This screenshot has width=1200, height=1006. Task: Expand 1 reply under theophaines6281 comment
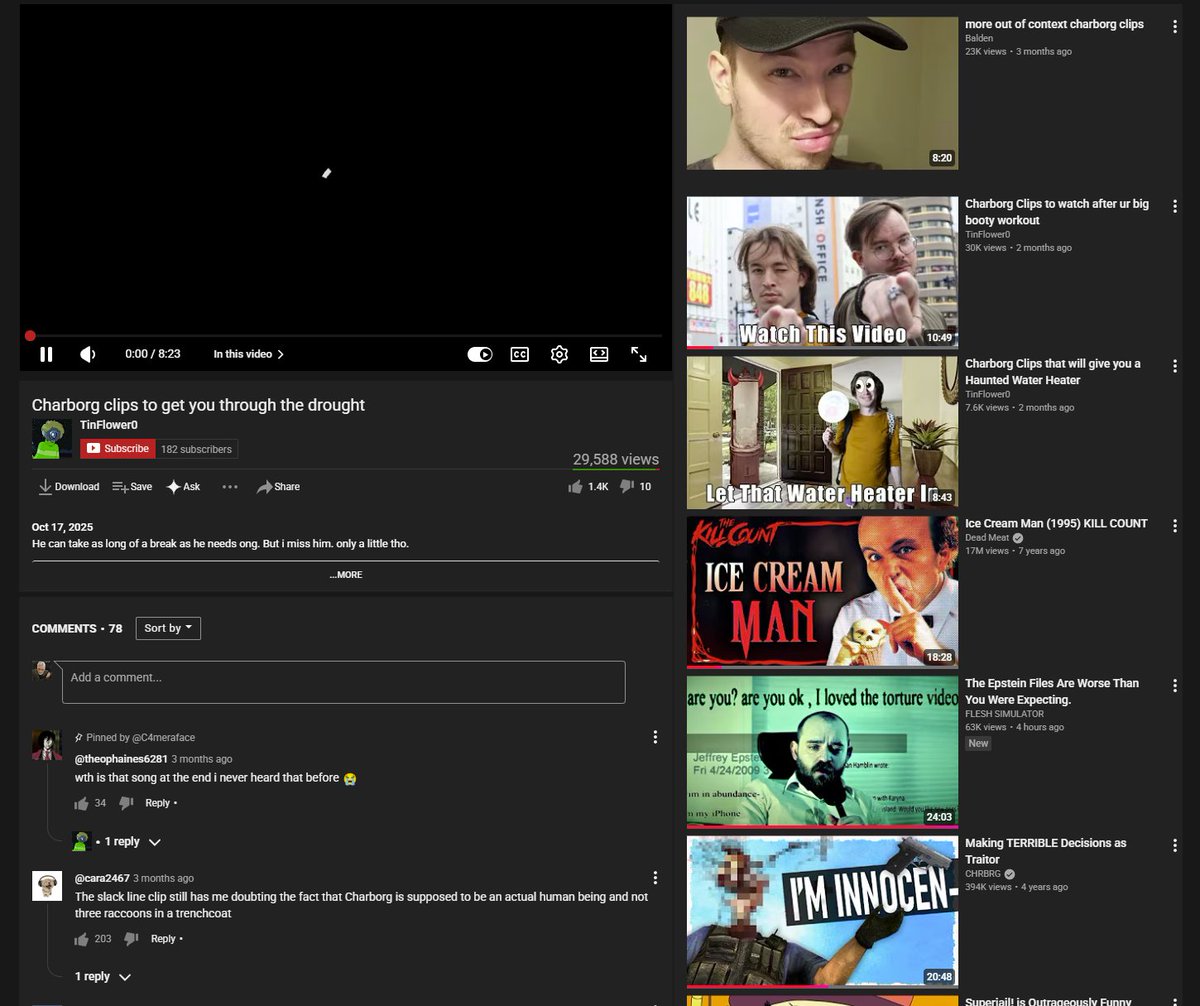pyautogui.click(x=132, y=842)
